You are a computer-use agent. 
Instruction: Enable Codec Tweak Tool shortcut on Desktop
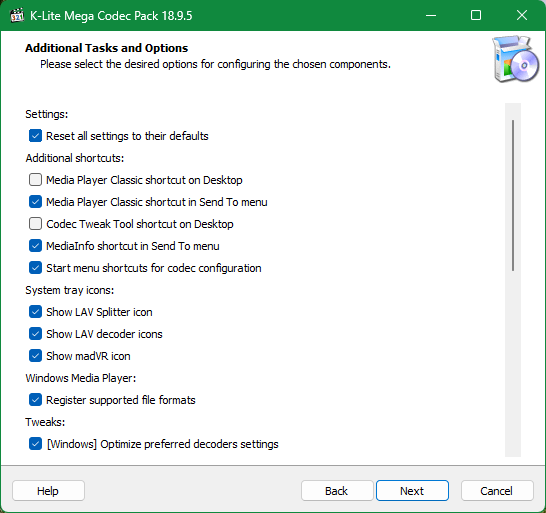click(x=35, y=224)
